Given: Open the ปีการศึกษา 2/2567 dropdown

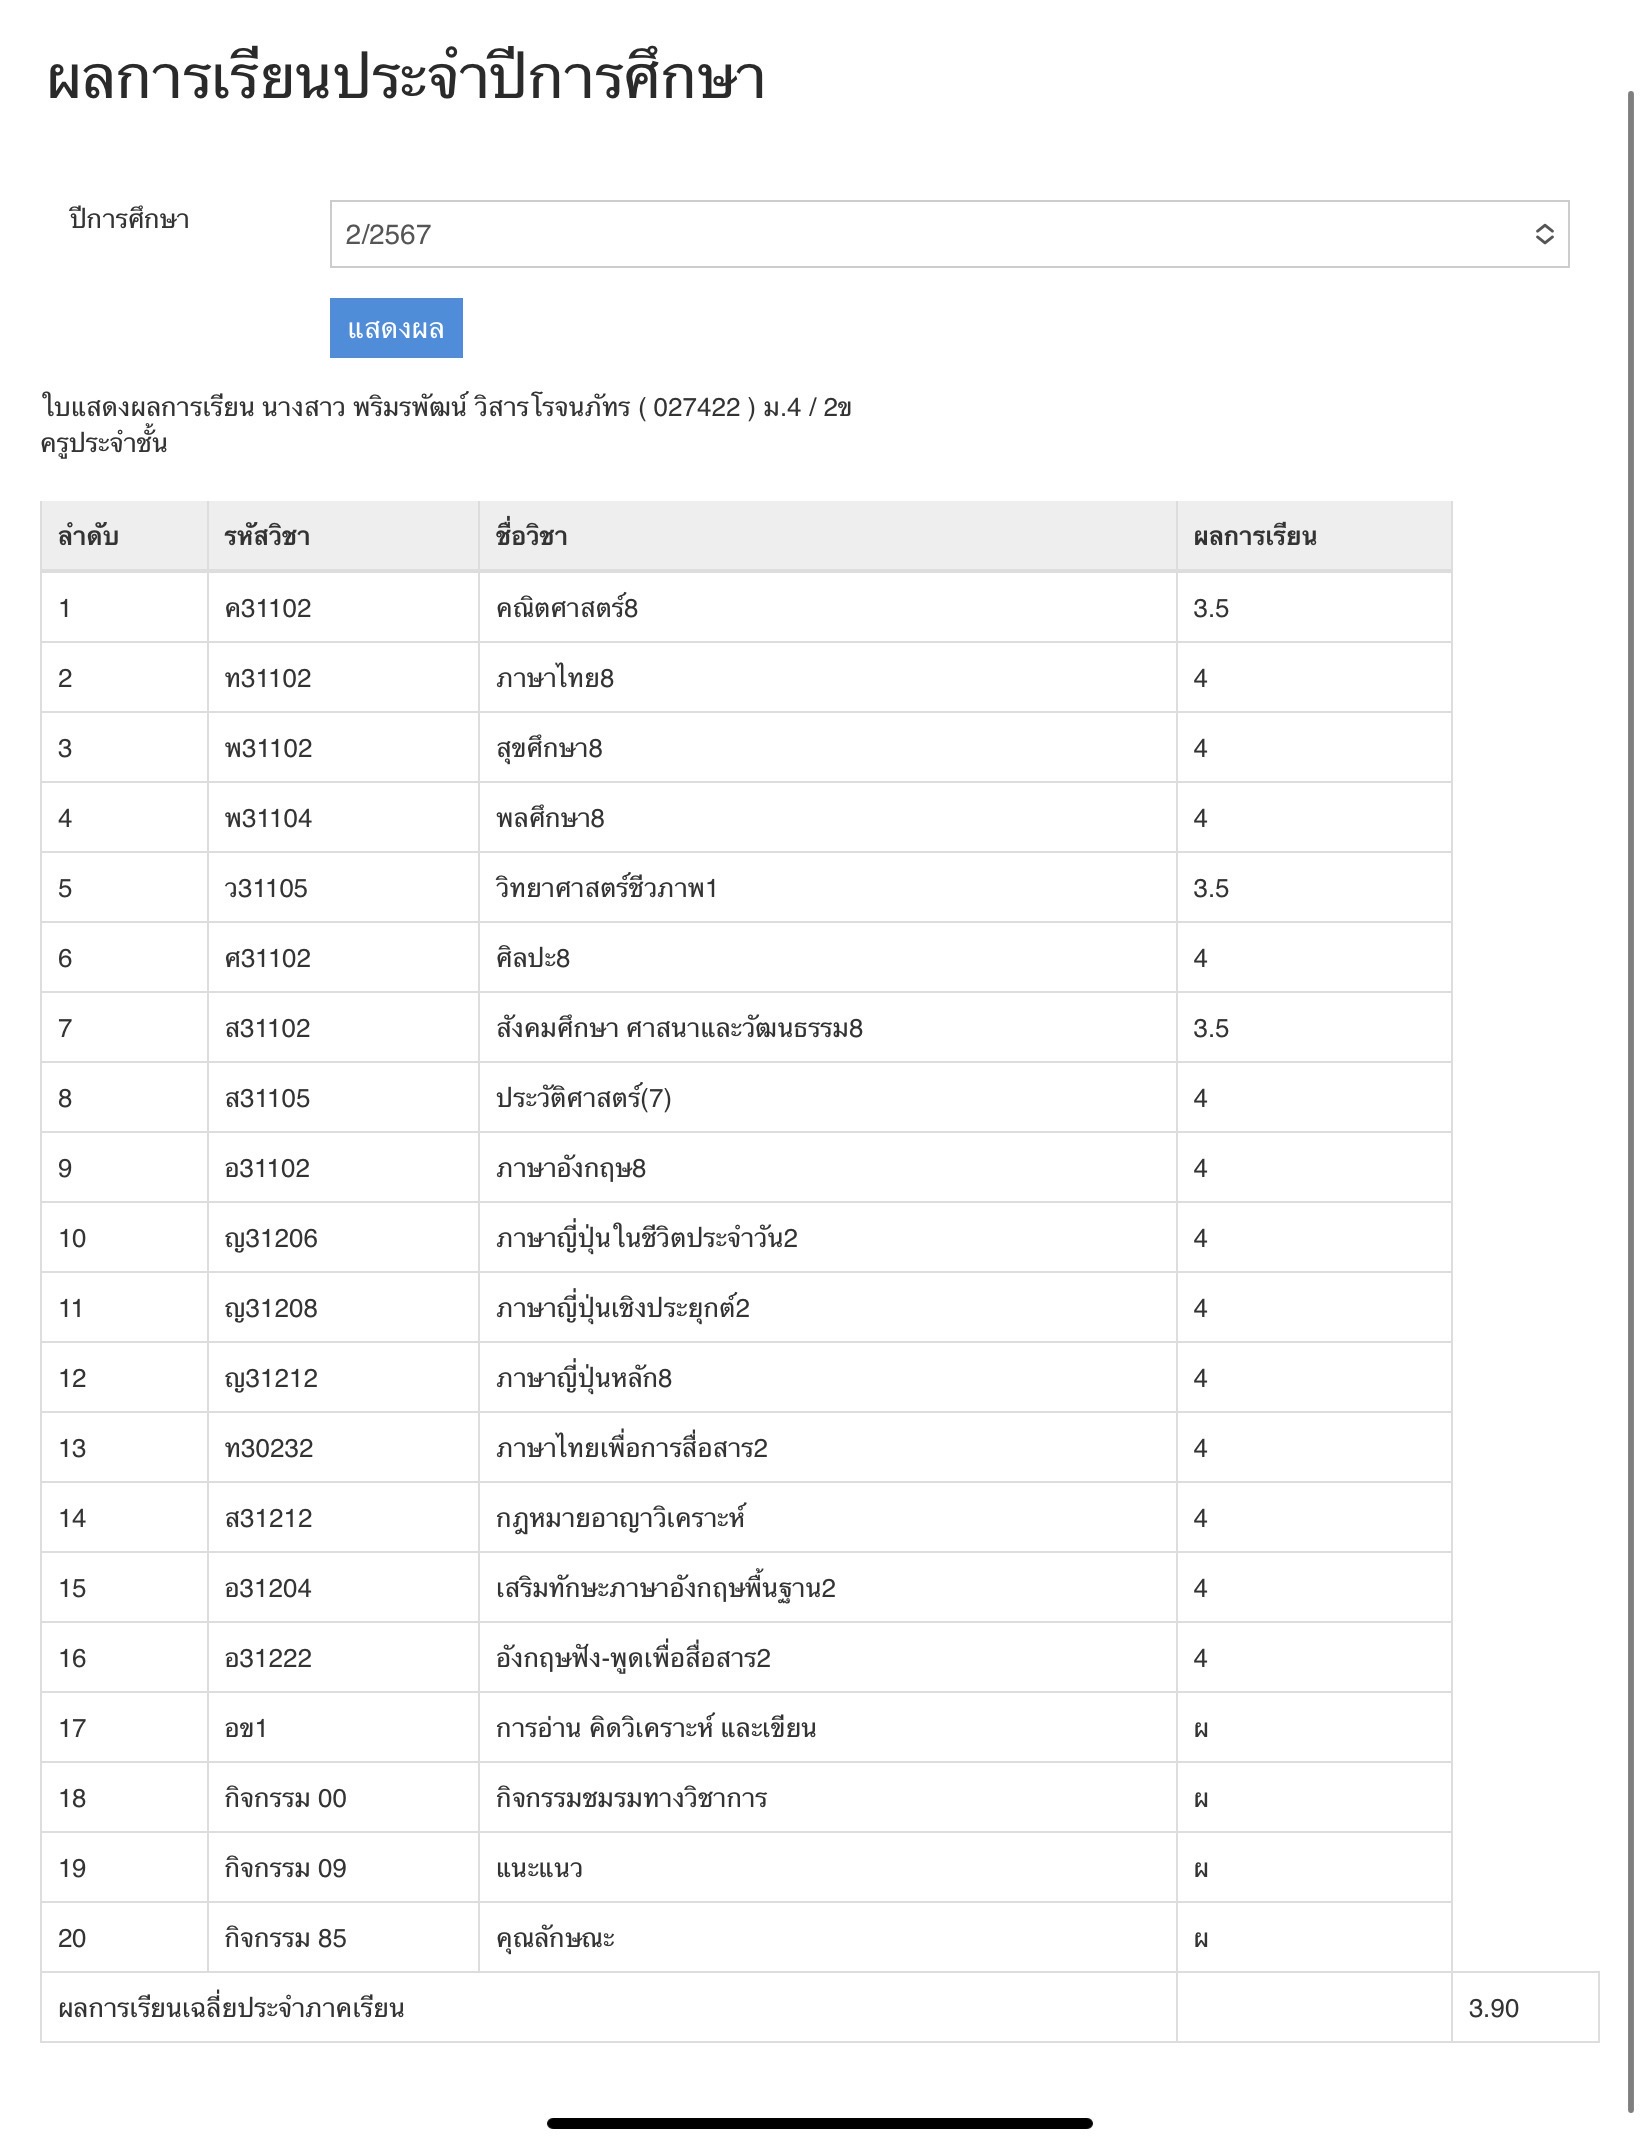Looking at the screenshot, I should pos(949,234).
